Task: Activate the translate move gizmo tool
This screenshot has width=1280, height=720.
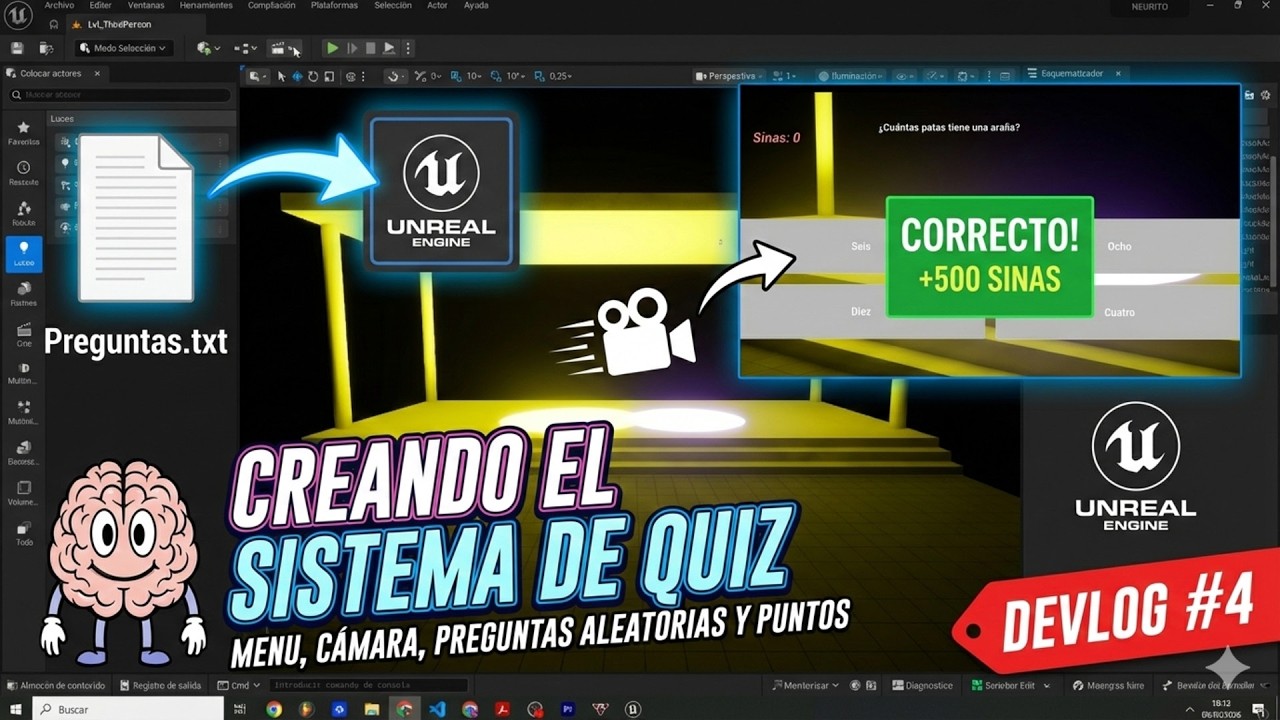Action: coord(297,76)
